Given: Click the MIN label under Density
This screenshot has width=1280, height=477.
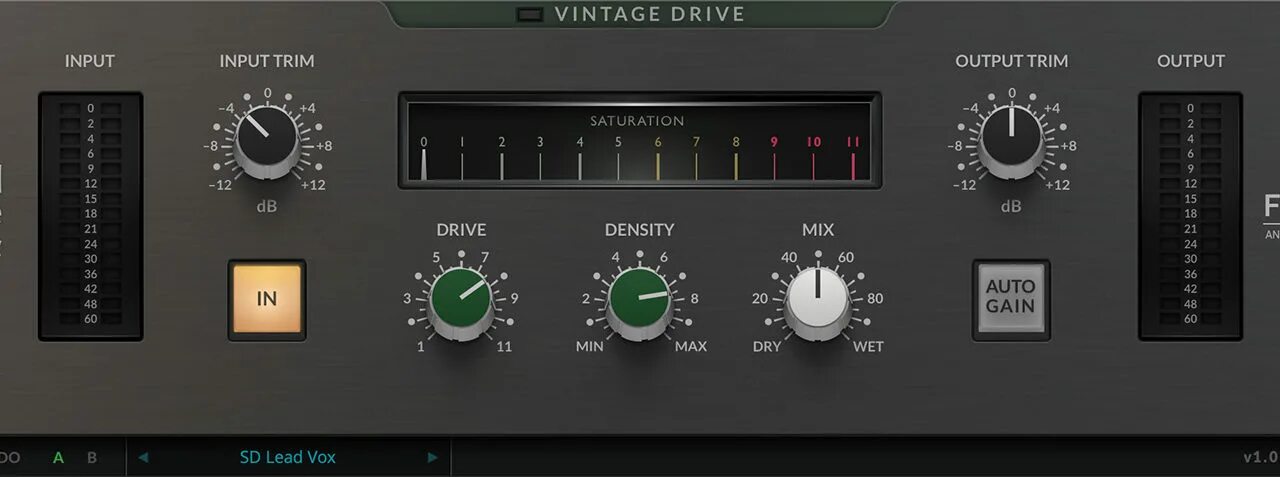Looking at the screenshot, I should pos(590,347).
